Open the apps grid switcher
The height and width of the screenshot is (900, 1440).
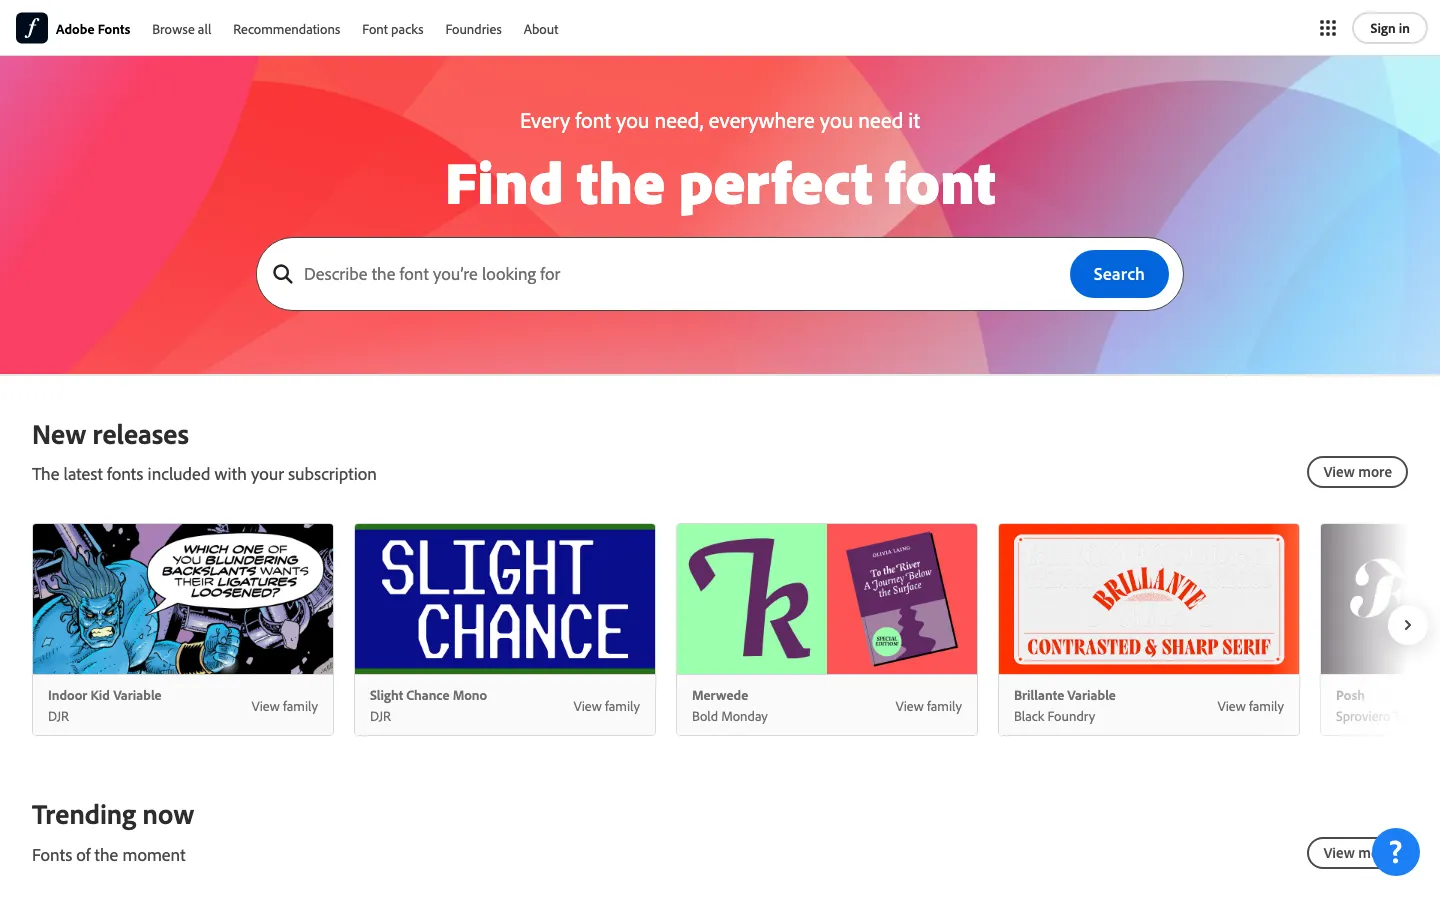pos(1328,28)
